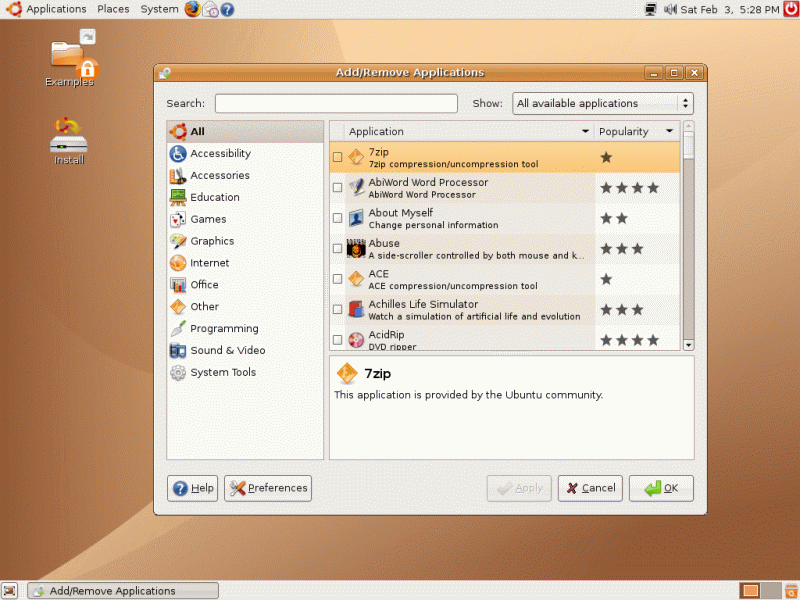800x600 pixels.
Task: Open the Places menu
Action: tap(113, 9)
